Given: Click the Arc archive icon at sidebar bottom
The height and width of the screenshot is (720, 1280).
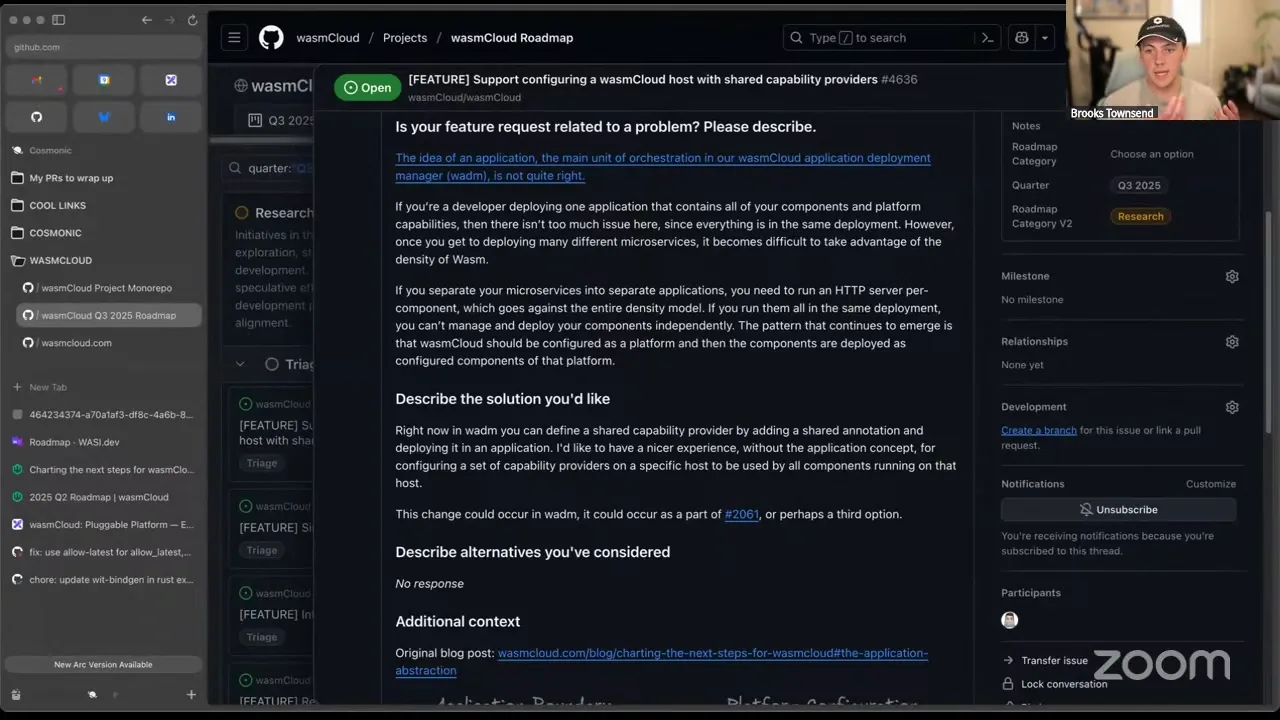Looking at the screenshot, I should 16,694.
